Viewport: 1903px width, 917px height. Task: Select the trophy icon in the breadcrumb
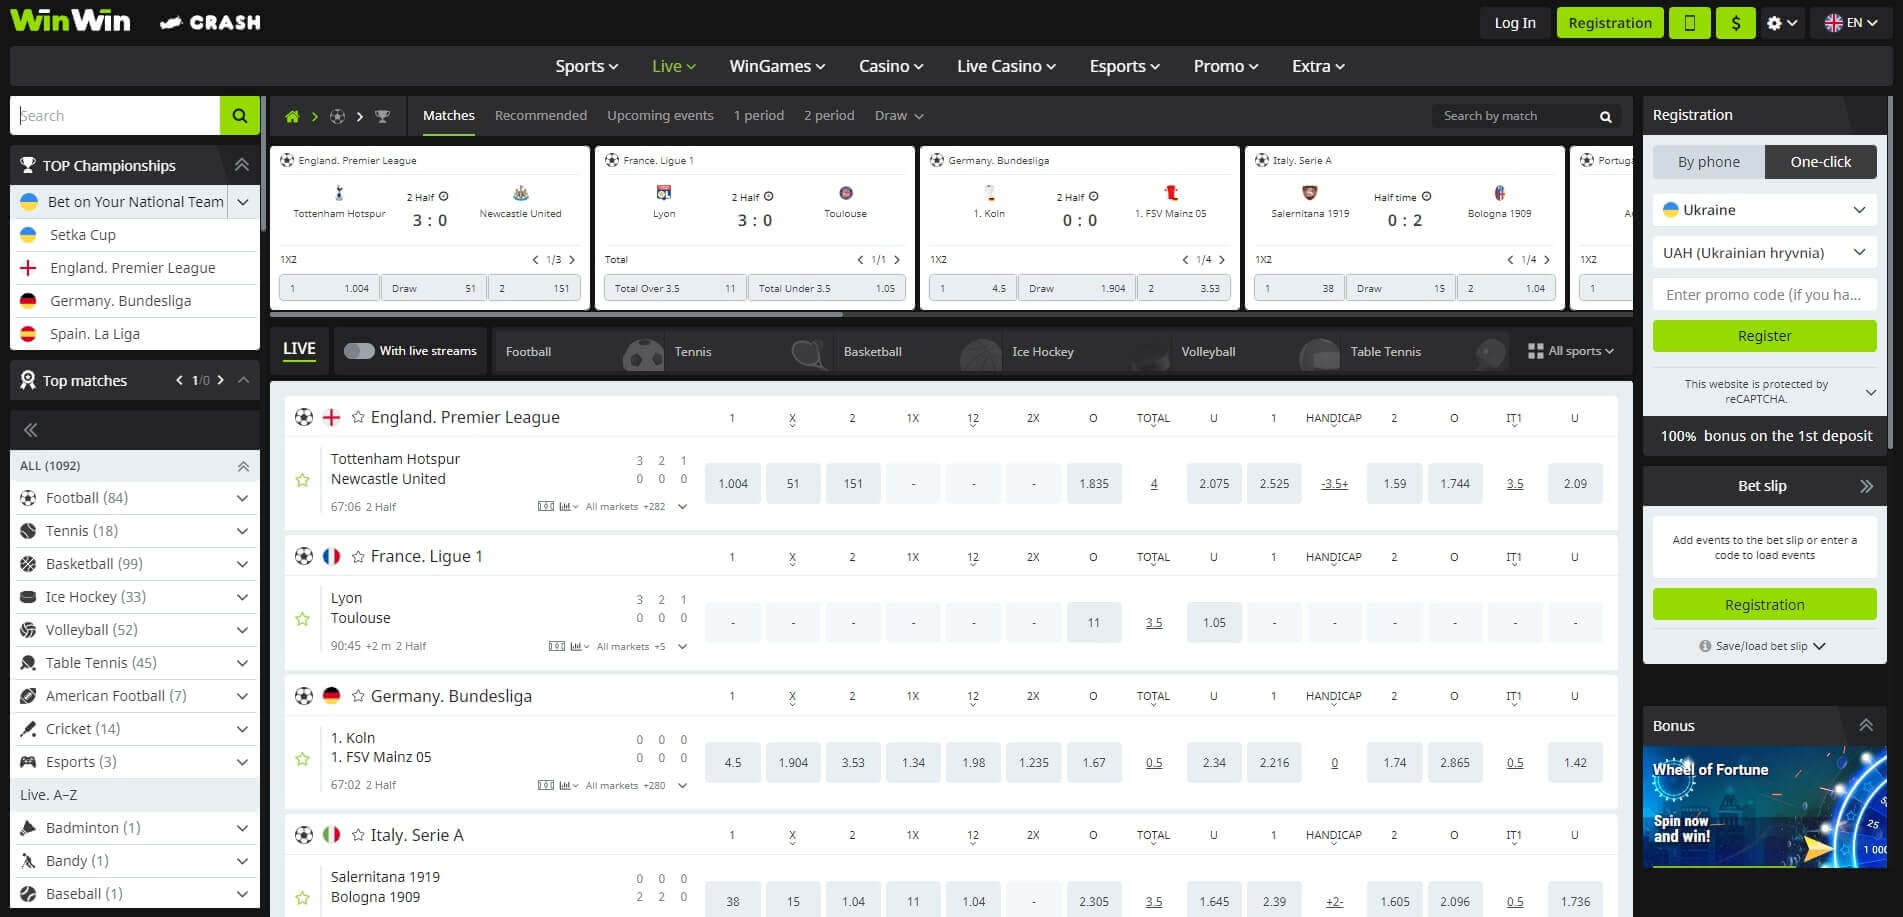point(384,116)
